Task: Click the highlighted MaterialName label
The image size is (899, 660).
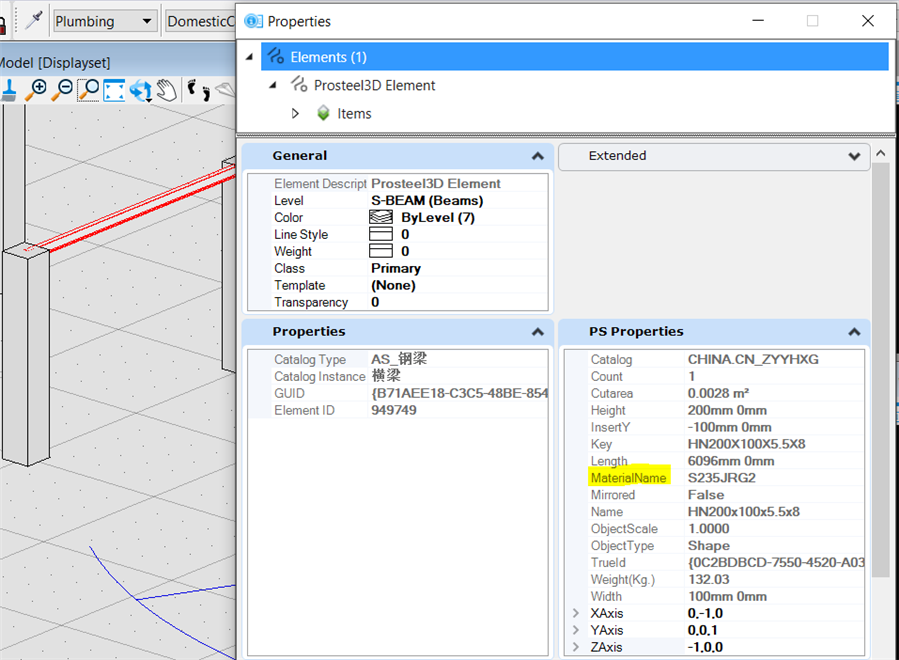Action: [628, 478]
